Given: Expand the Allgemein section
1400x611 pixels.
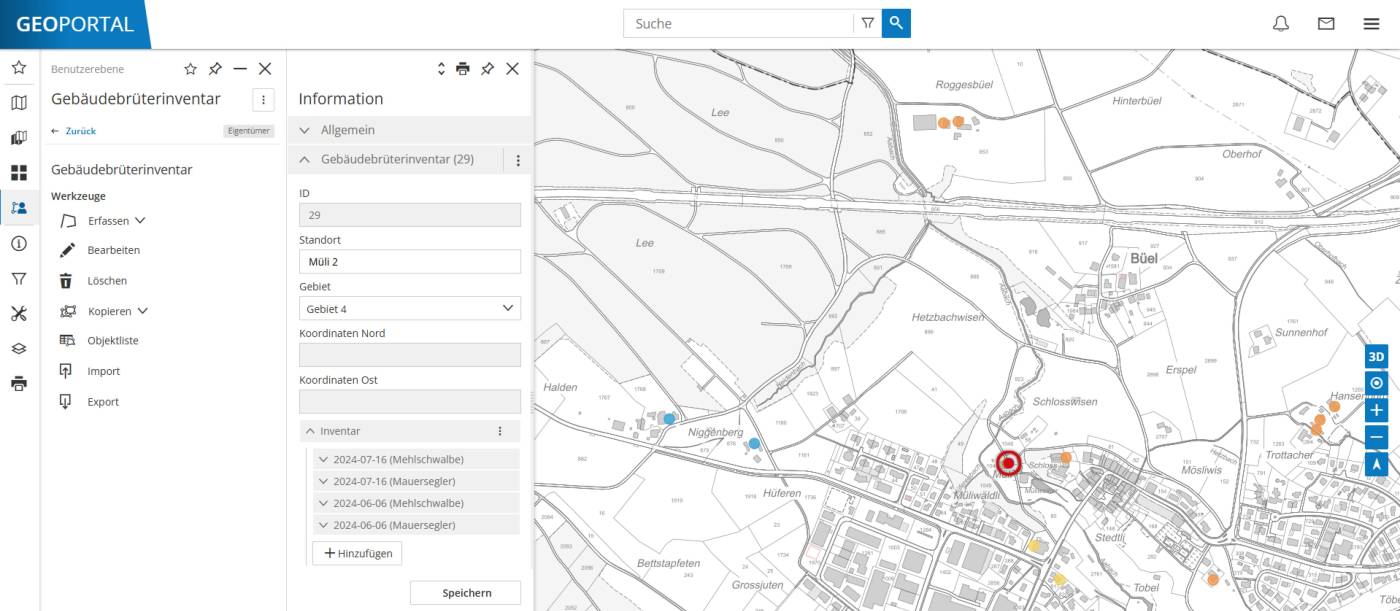Looking at the screenshot, I should pyautogui.click(x=305, y=130).
